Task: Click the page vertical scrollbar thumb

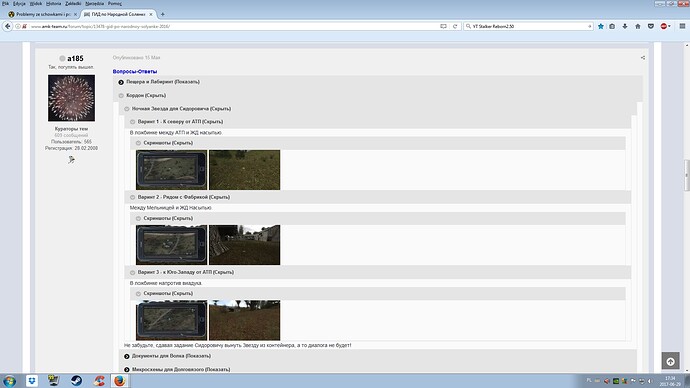Action: click(x=686, y=175)
